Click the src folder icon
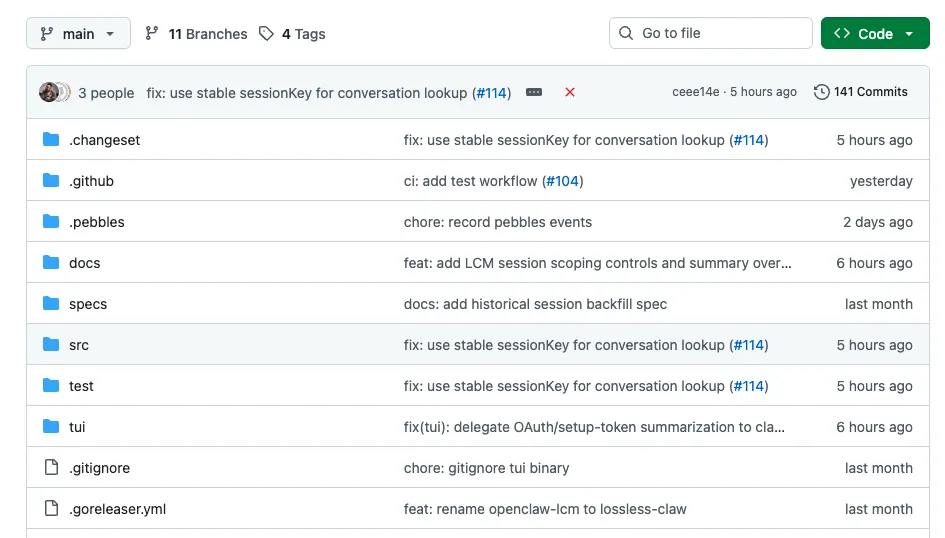This screenshot has height=538, width=945. (51, 345)
